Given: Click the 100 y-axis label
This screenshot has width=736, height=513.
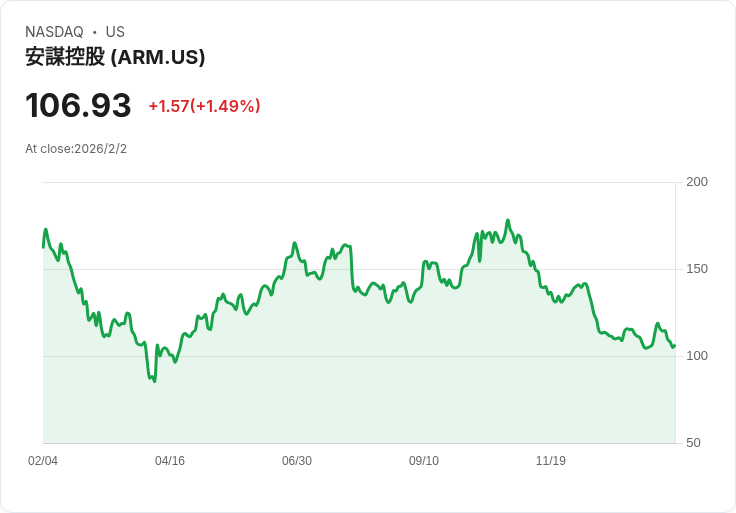Looking at the screenshot, I should tap(697, 356).
